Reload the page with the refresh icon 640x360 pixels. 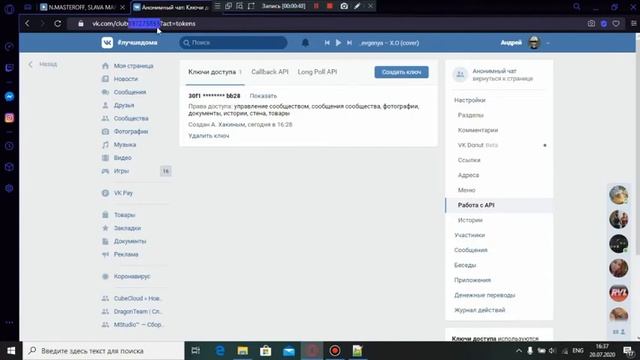click(x=58, y=23)
